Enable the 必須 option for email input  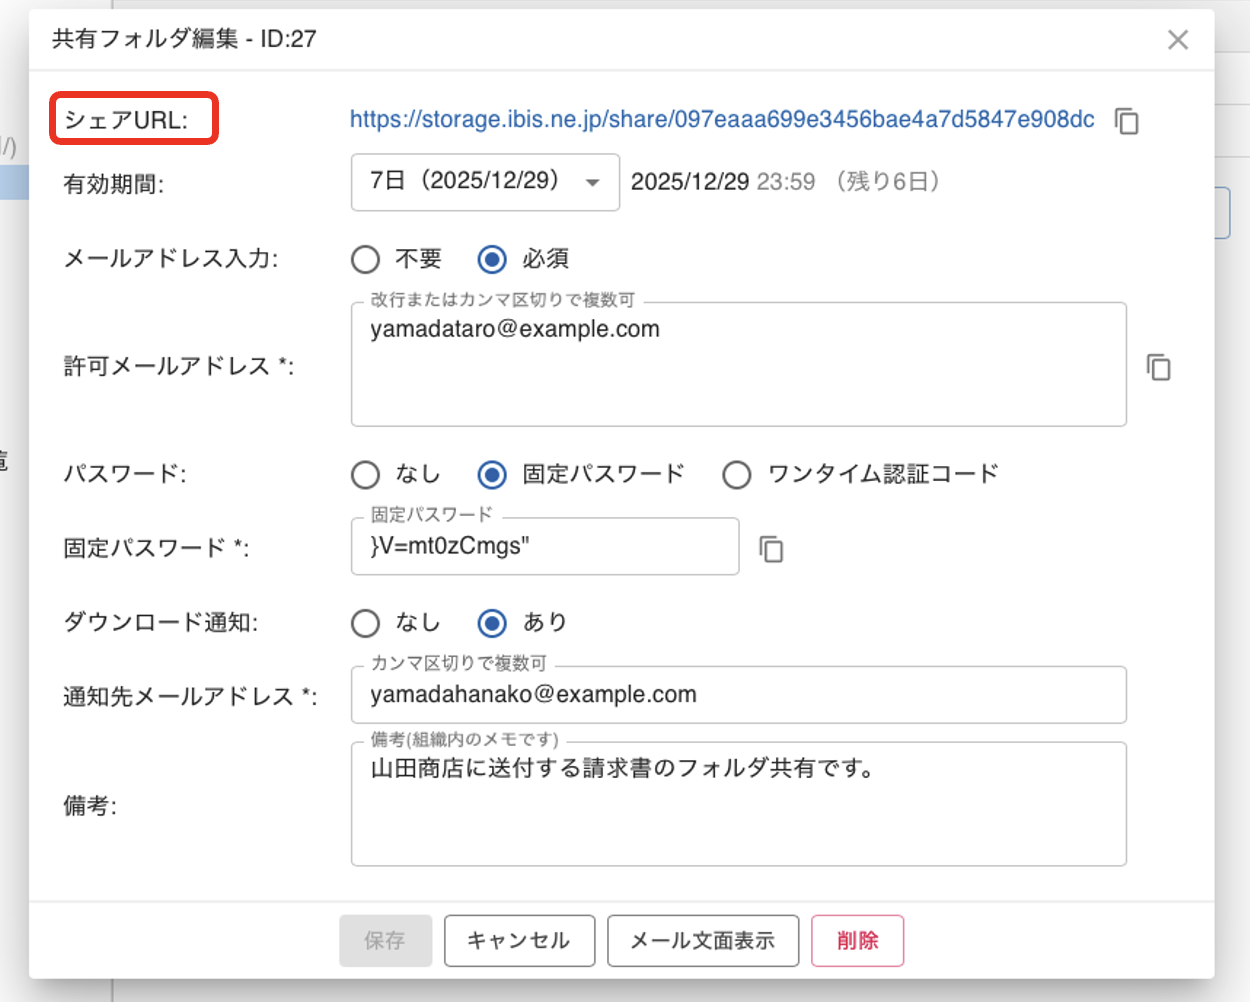point(491,259)
